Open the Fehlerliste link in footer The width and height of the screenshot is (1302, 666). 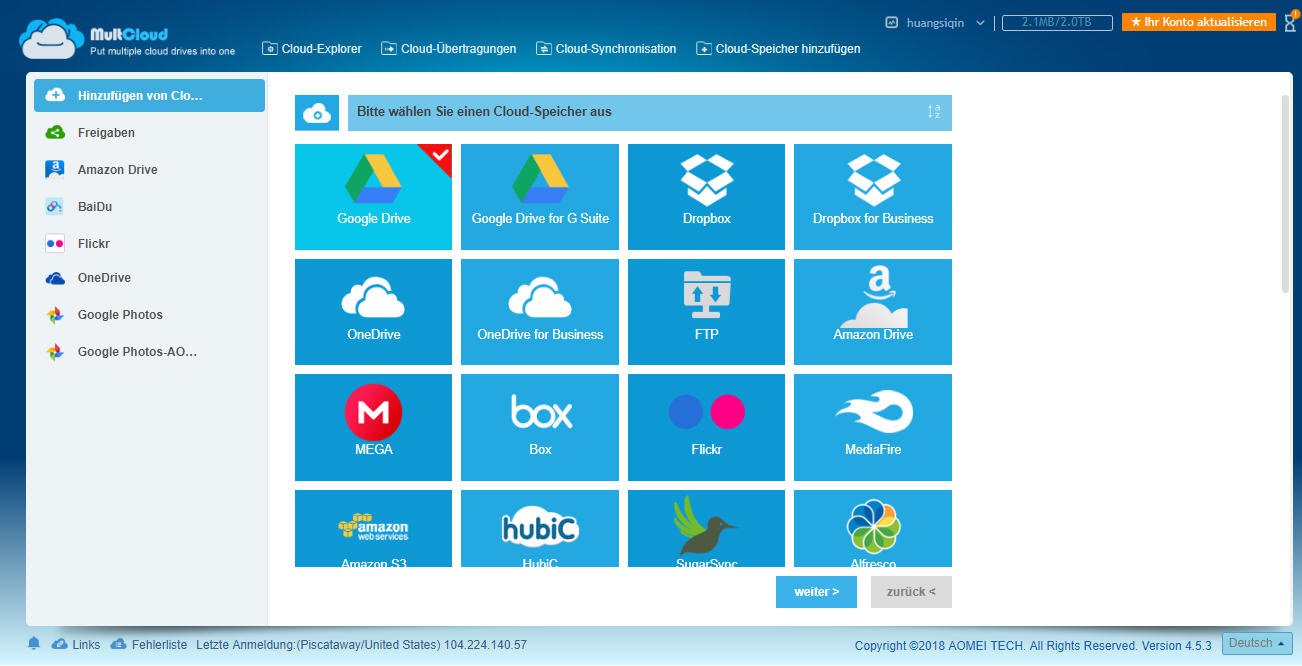pos(149,645)
